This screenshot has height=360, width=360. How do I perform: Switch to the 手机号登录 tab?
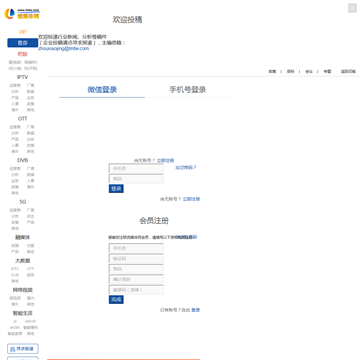pos(188,90)
